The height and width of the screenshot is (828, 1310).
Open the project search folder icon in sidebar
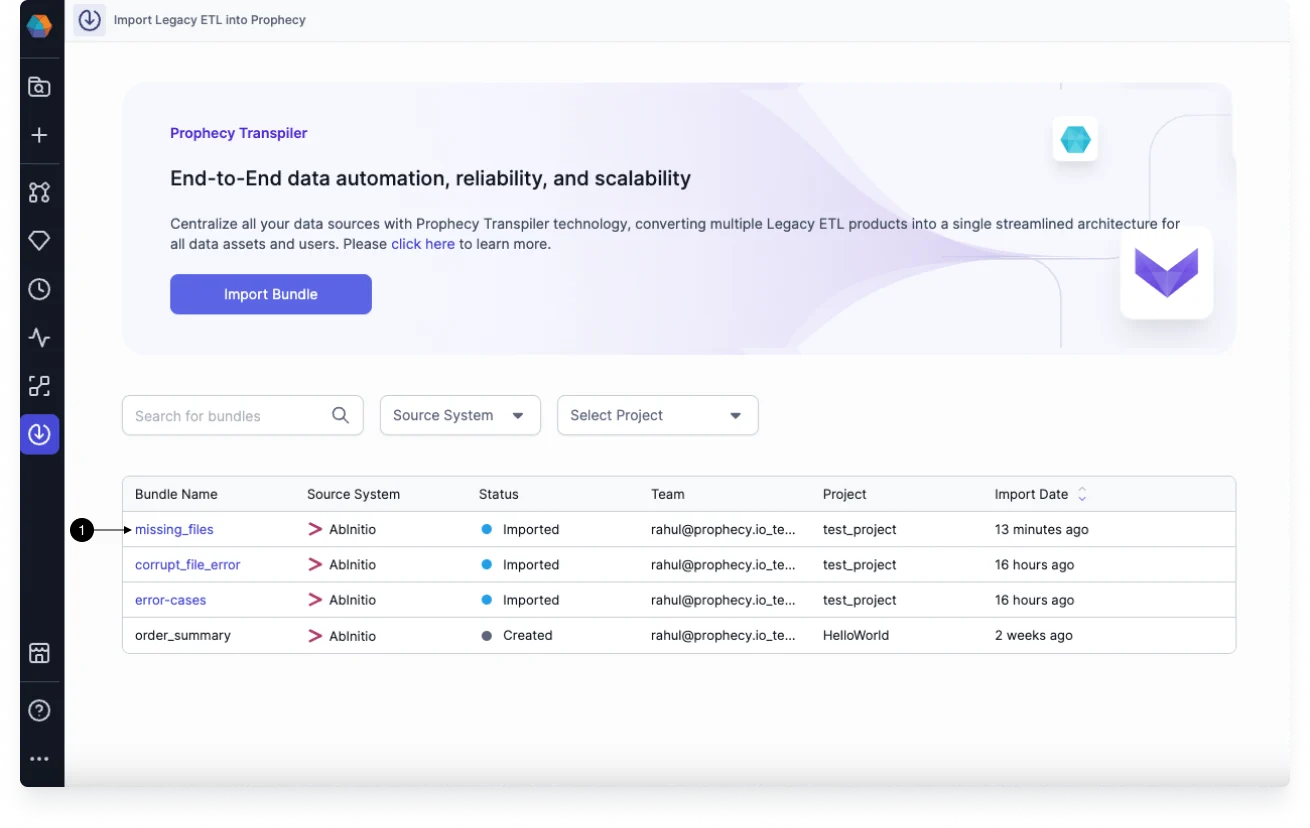click(39, 87)
